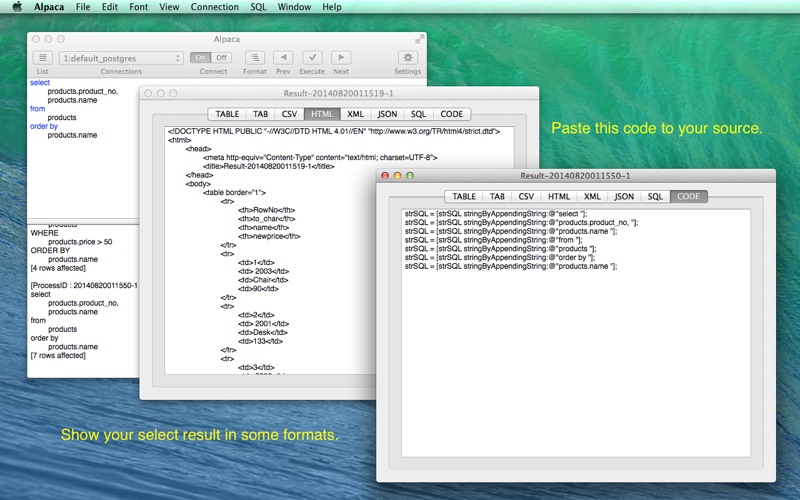This screenshot has height=500, width=800.
Task: Select XML tab in HTML result window
Action: pyautogui.click(x=355, y=114)
